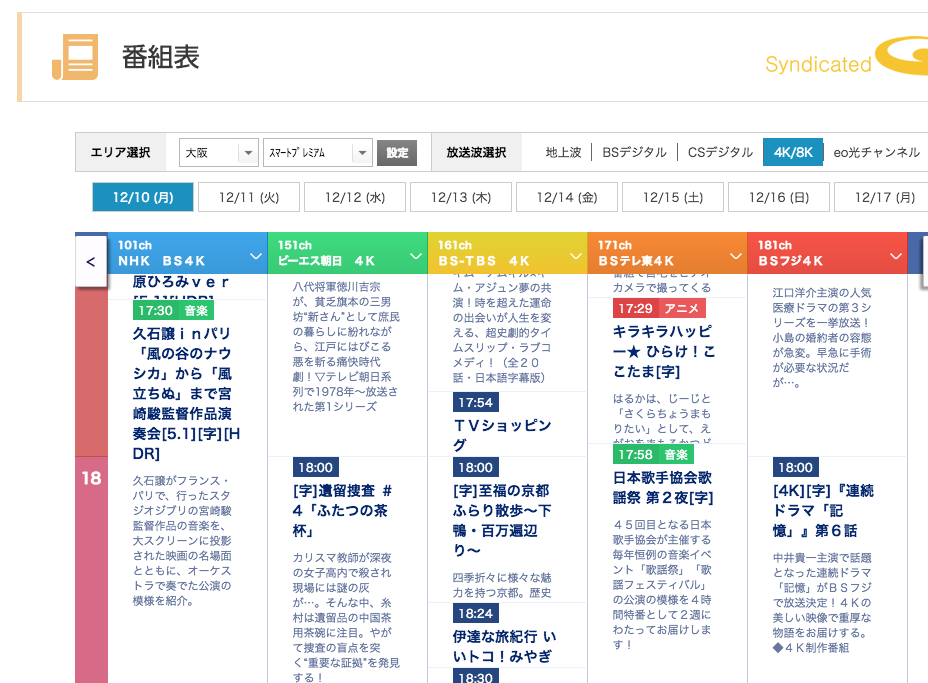928x683 pixels.
Task: Select date 12/12 (水)
Action: [x=355, y=197]
